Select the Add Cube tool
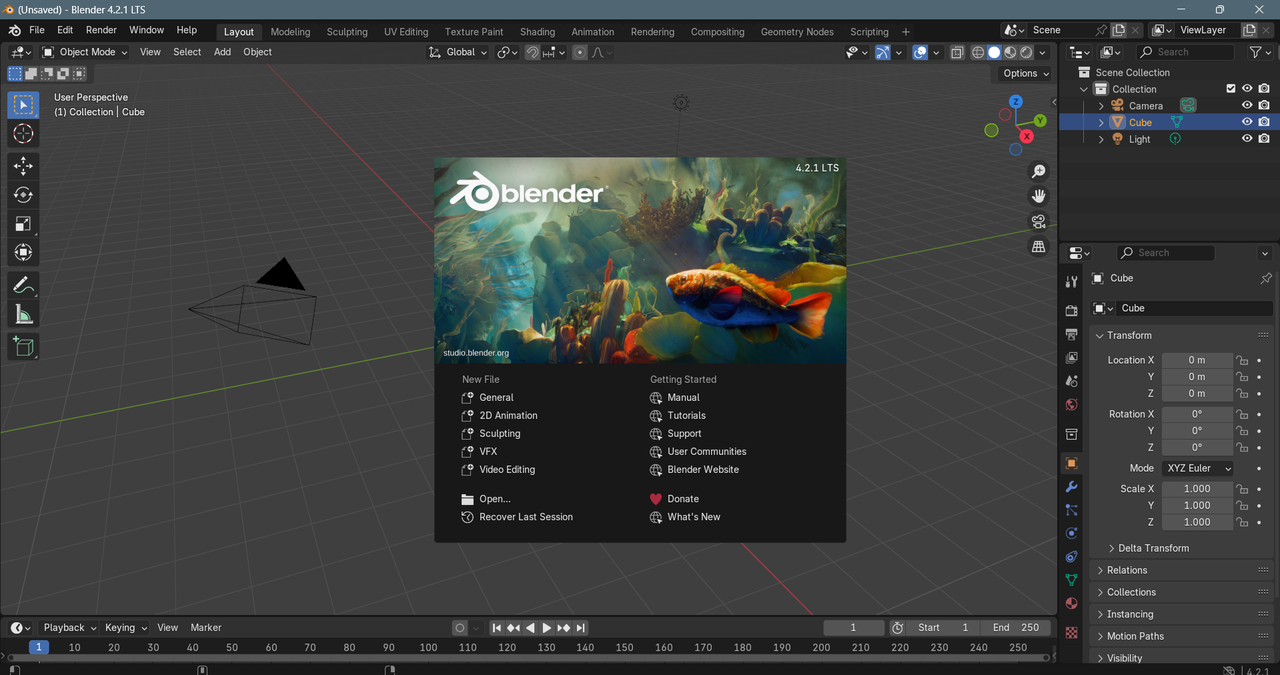 point(23,347)
